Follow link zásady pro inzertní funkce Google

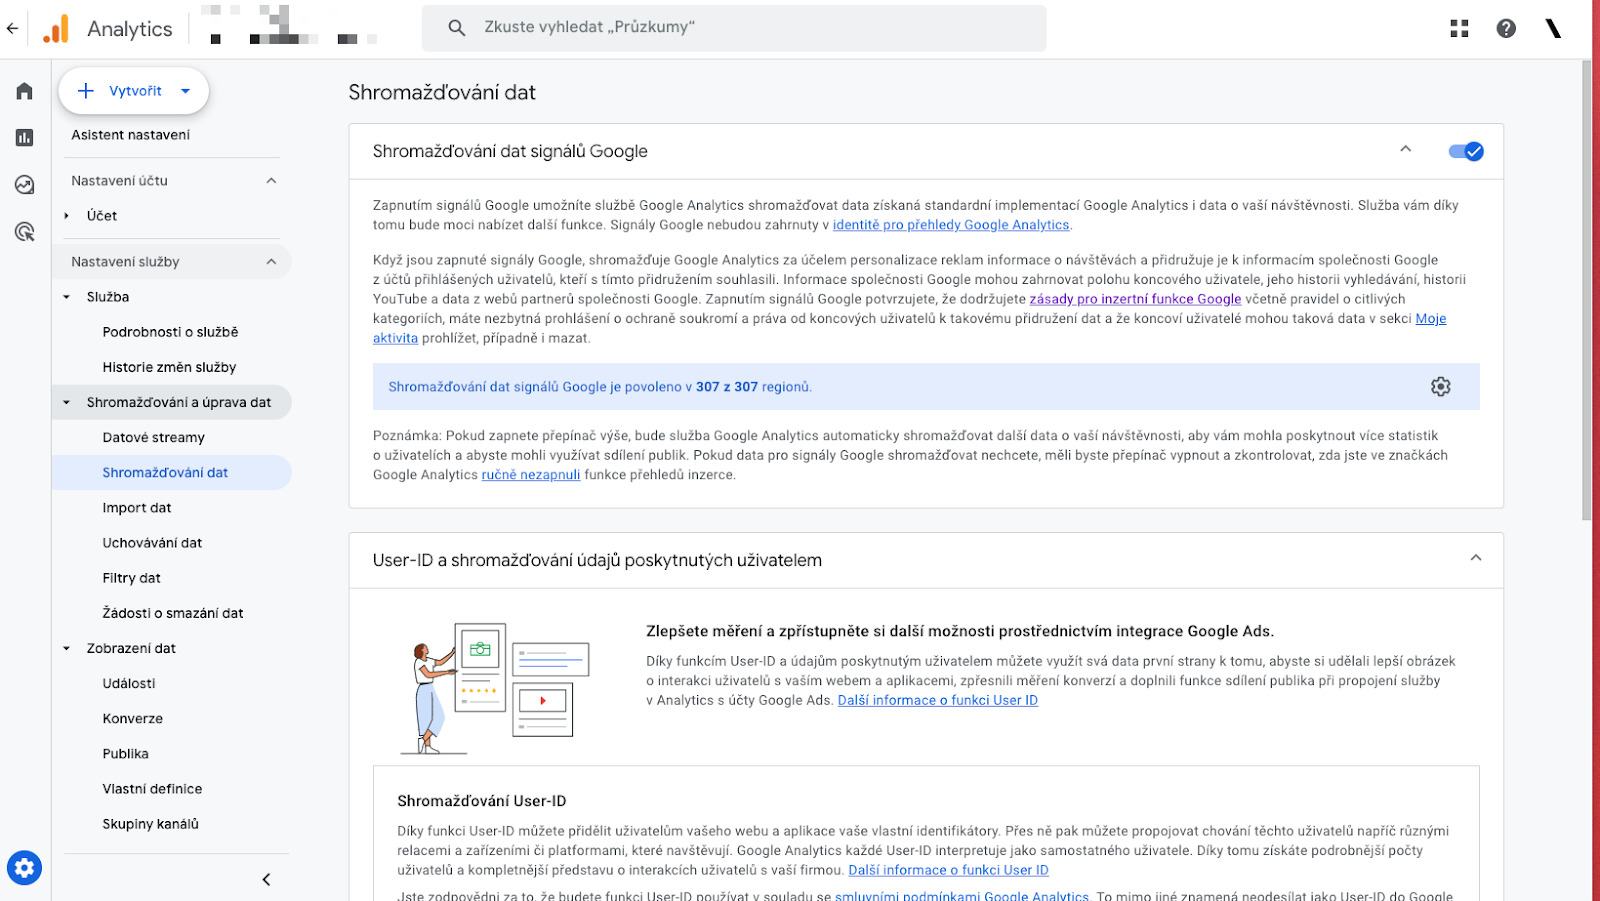click(x=1135, y=299)
